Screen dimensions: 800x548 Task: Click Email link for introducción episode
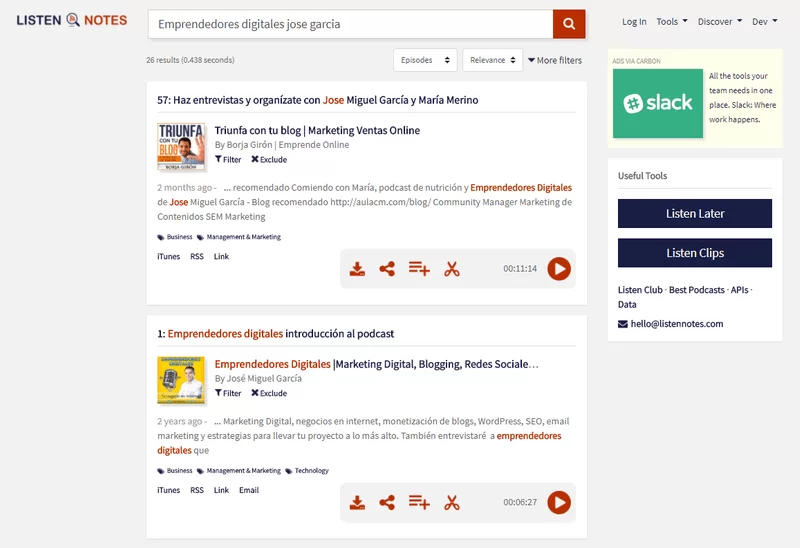pos(249,490)
